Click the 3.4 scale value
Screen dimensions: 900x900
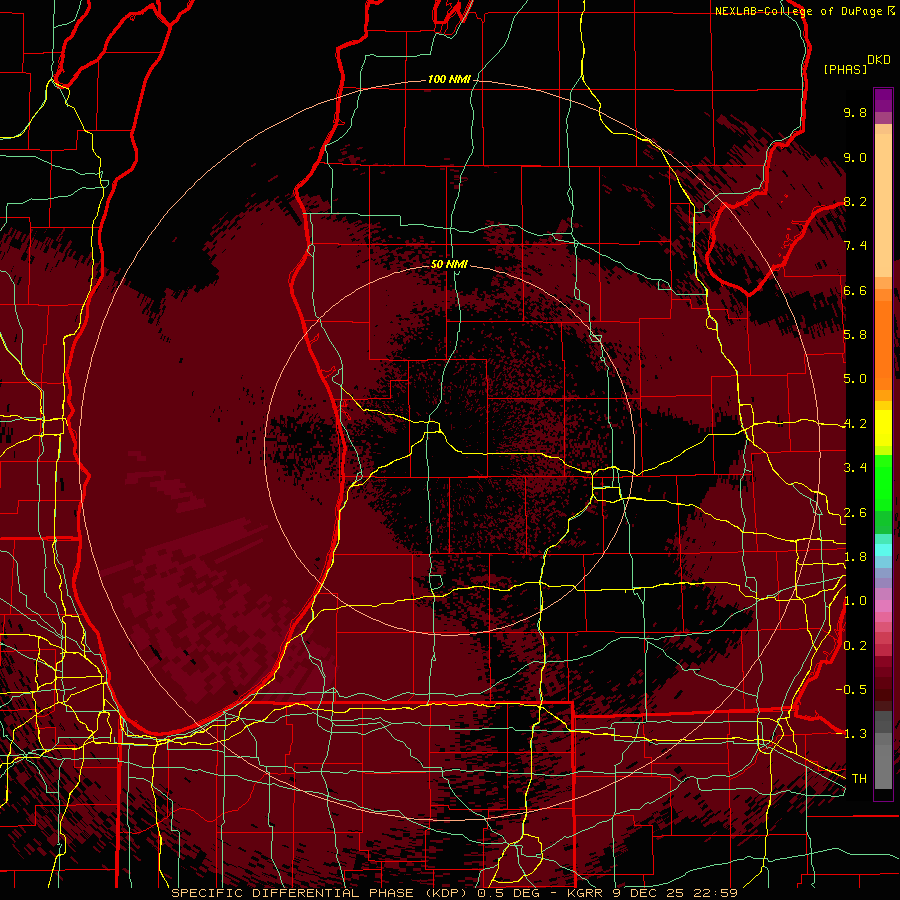click(855, 468)
